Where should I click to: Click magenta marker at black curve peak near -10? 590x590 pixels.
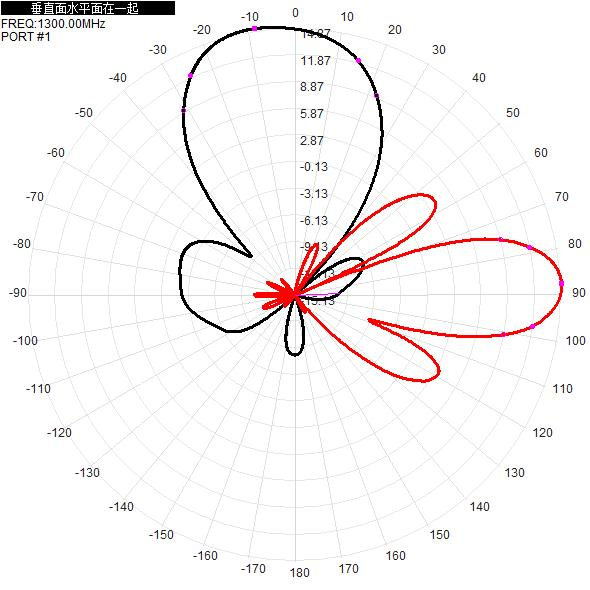[254, 29]
